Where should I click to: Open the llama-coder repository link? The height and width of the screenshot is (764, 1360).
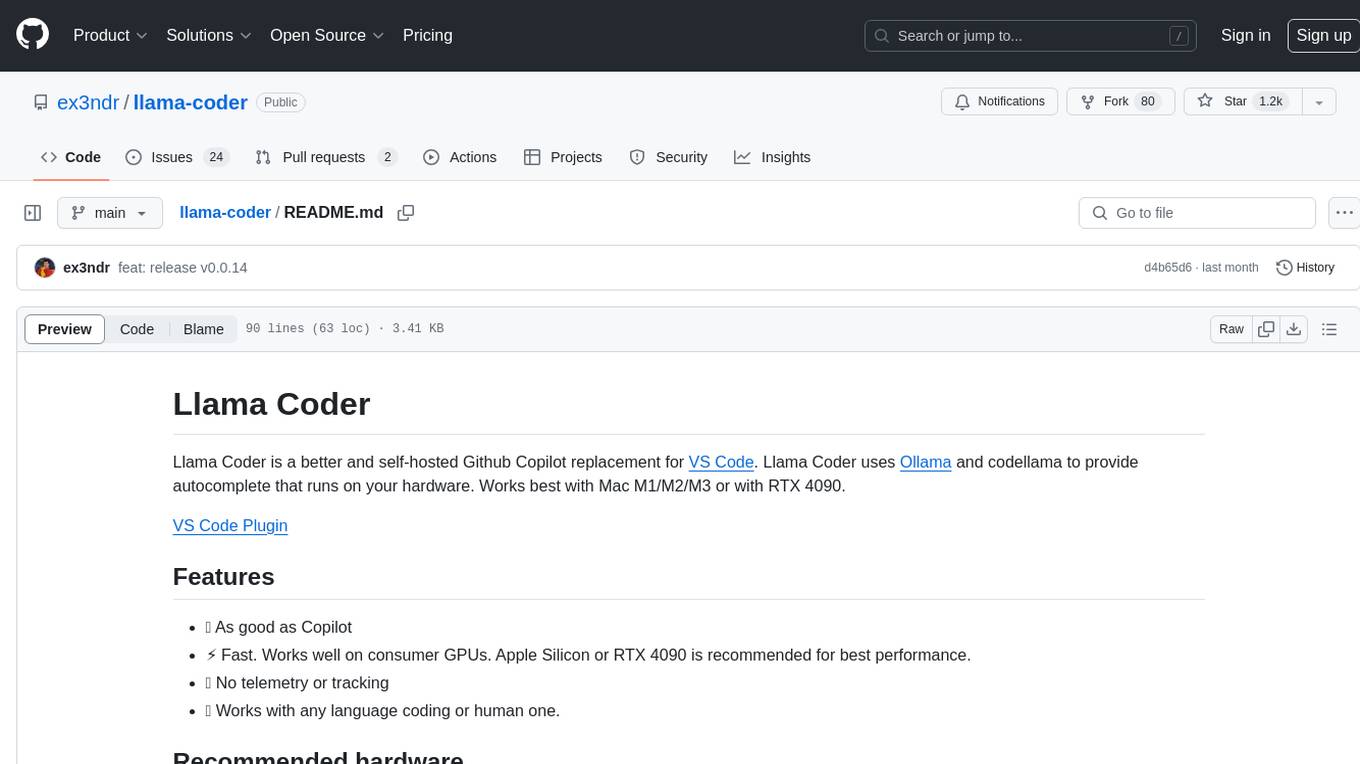(x=190, y=102)
